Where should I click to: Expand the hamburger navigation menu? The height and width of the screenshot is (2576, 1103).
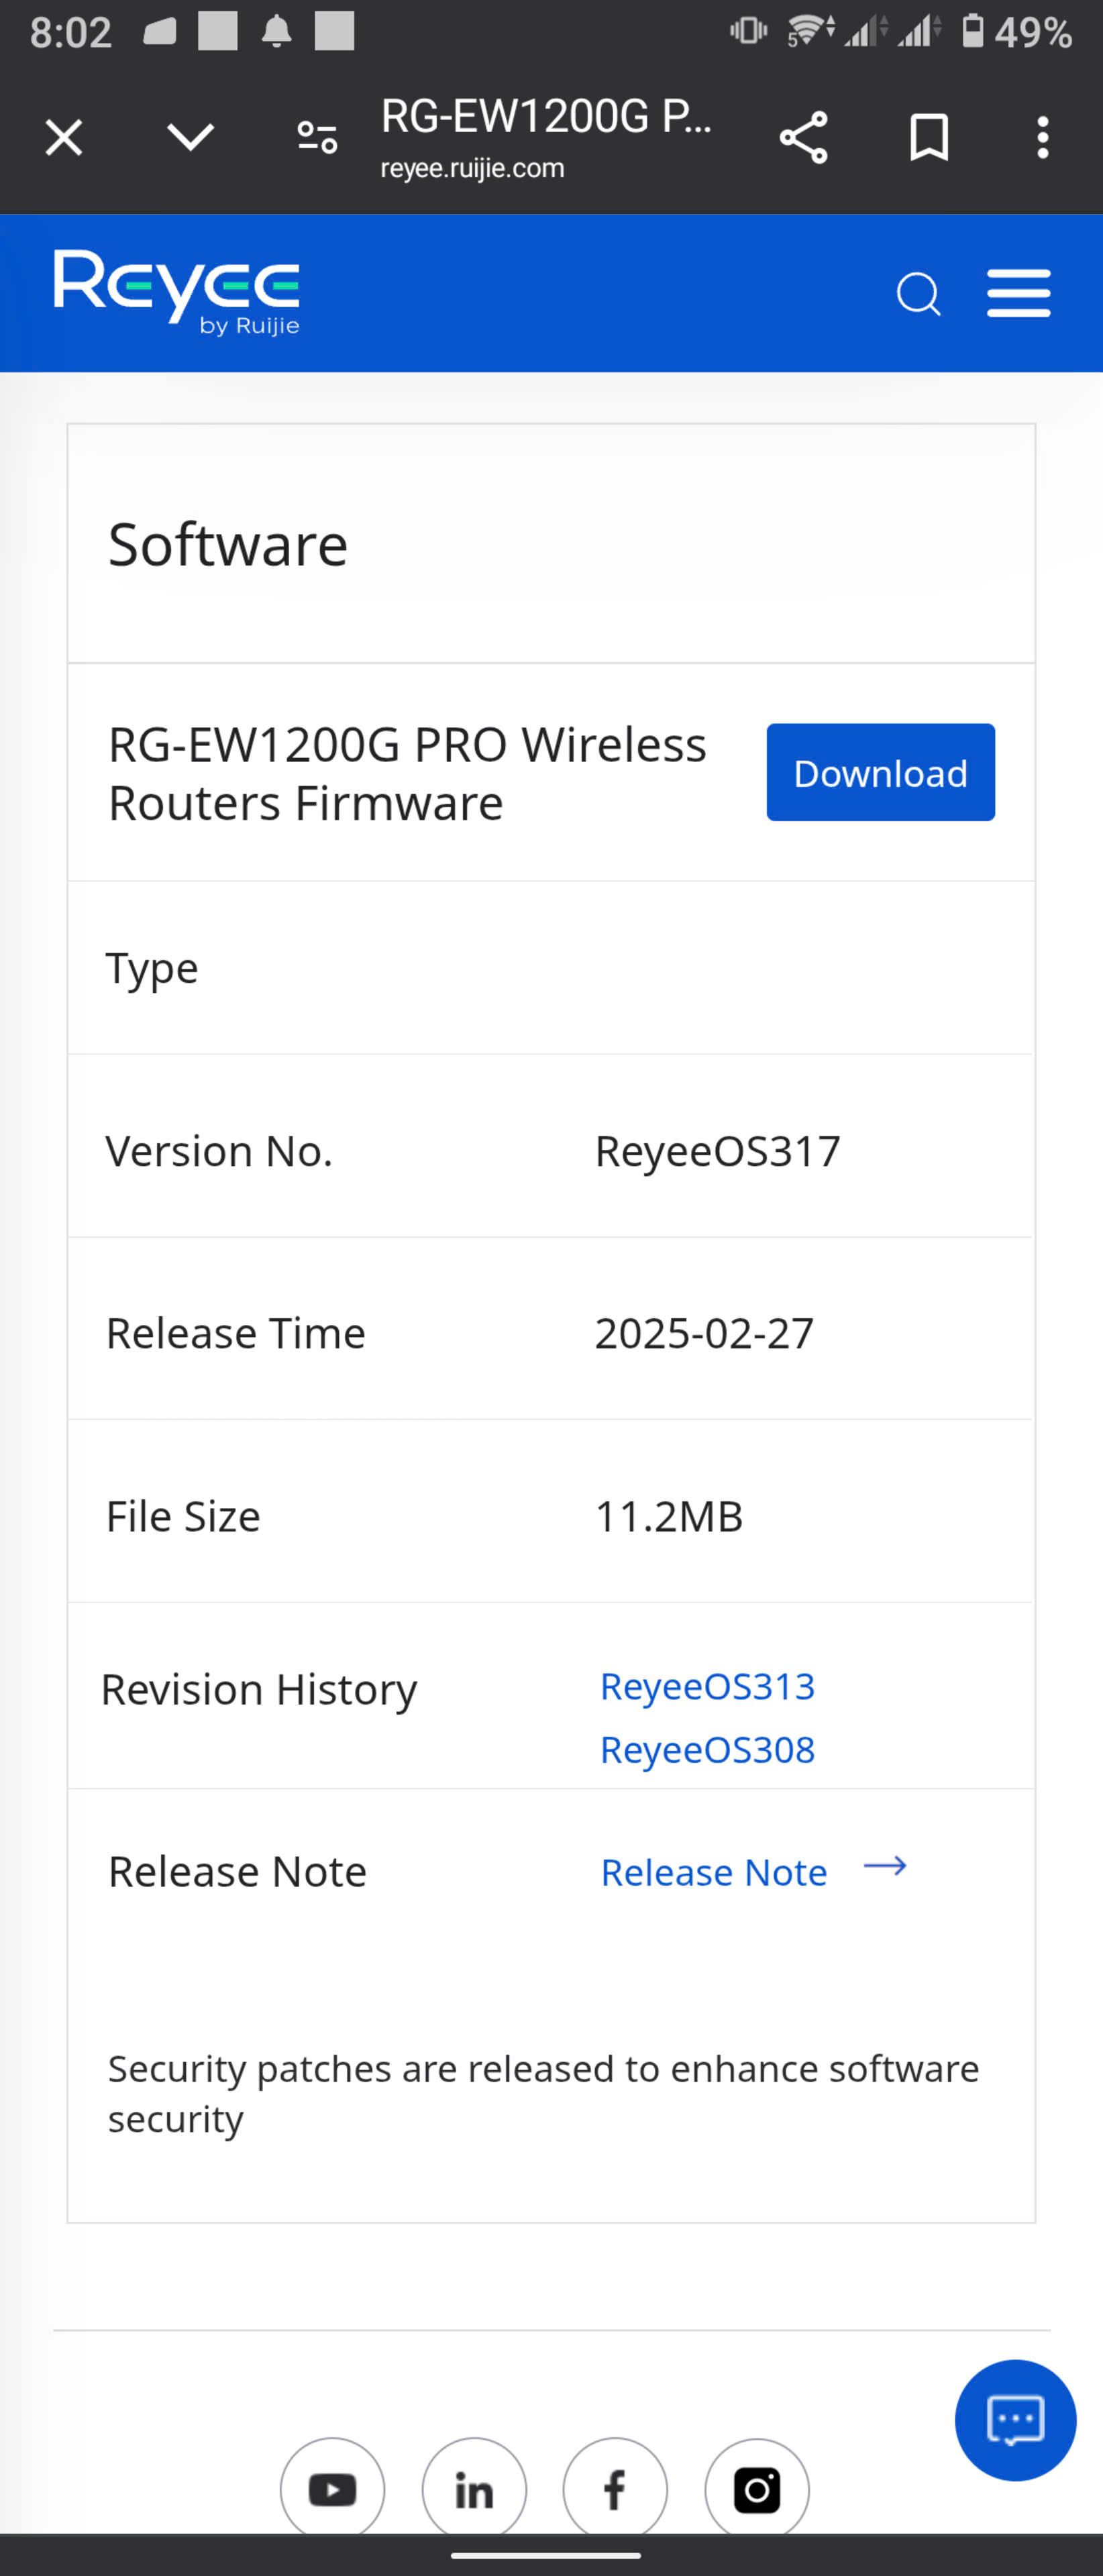coord(1018,293)
